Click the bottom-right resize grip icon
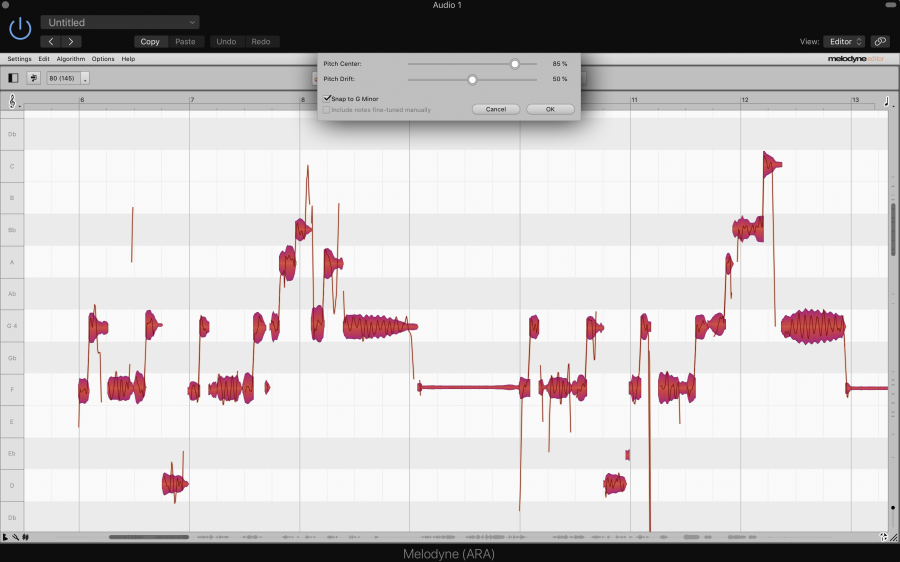Viewport: 900px width, 562px height. click(x=894, y=537)
